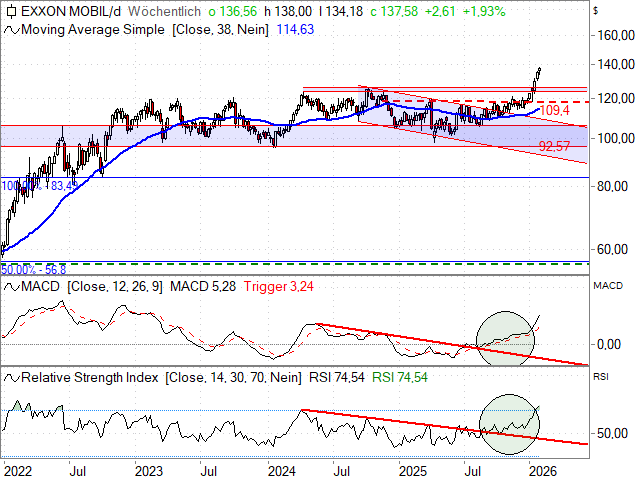Viewport: 640px width, 480px height.
Task: Click the RSI parameters [Close, 14, 30, 70, Nein]
Action: 233,378
